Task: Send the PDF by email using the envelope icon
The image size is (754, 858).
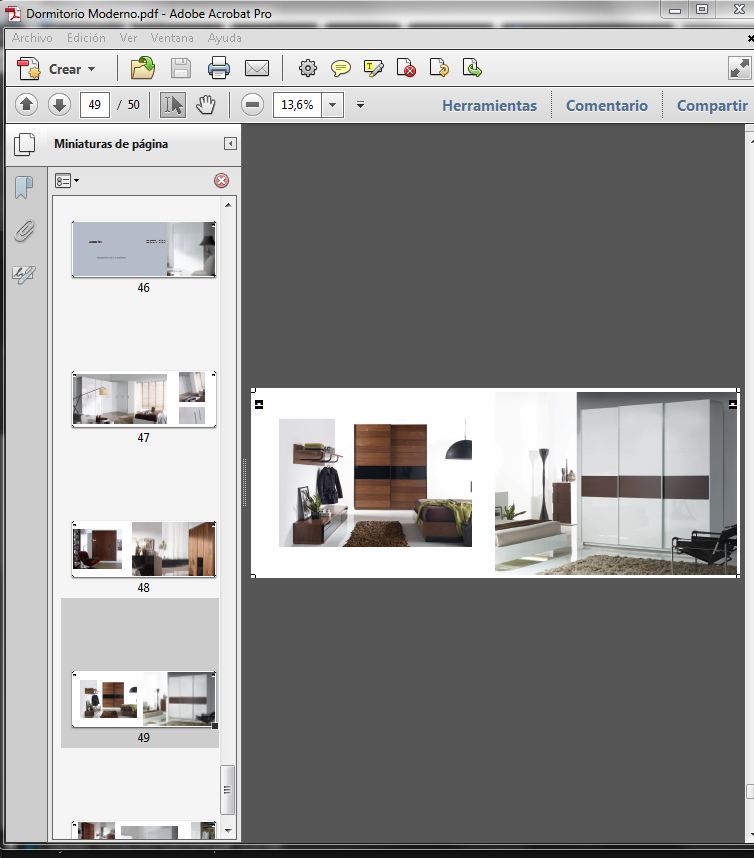Action: tap(257, 69)
